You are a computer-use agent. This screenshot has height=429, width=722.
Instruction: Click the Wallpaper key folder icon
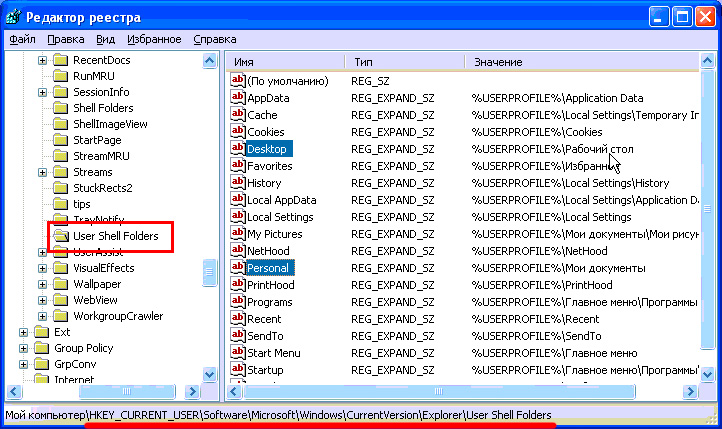point(60,284)
